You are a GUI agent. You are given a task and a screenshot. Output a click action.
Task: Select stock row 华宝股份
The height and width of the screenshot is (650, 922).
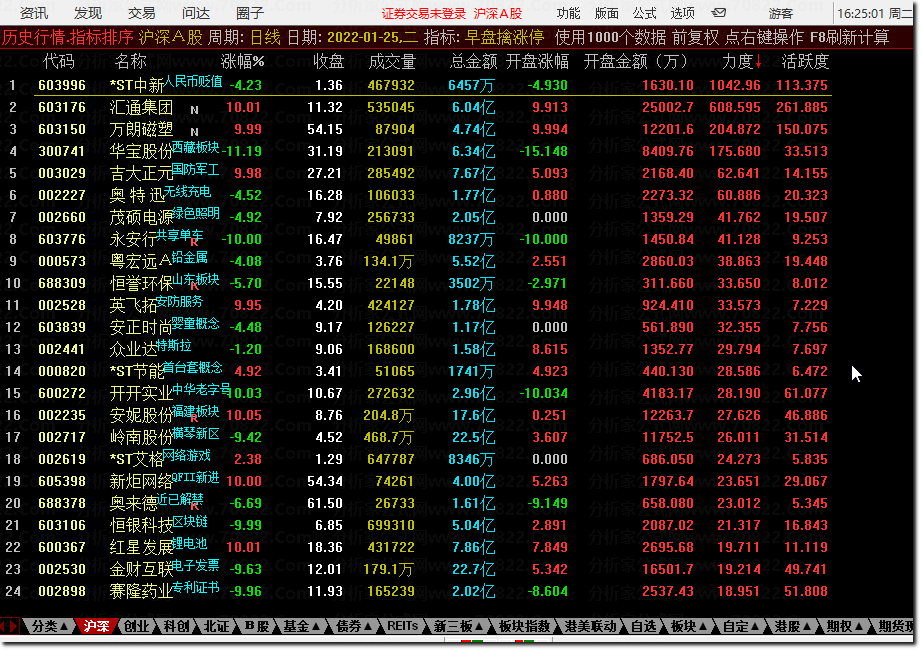click(x=415, y=151)
